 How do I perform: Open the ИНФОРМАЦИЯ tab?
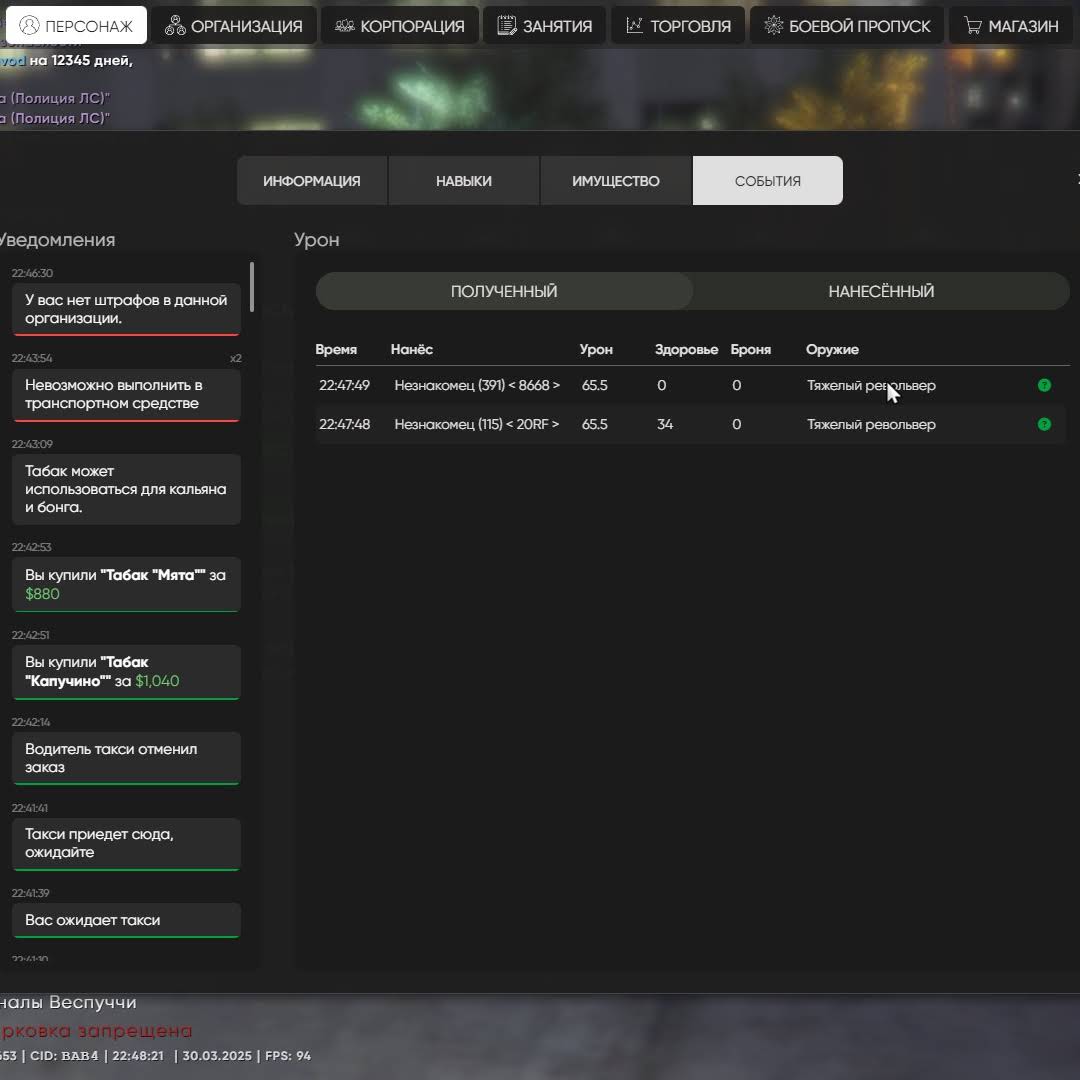312,181
